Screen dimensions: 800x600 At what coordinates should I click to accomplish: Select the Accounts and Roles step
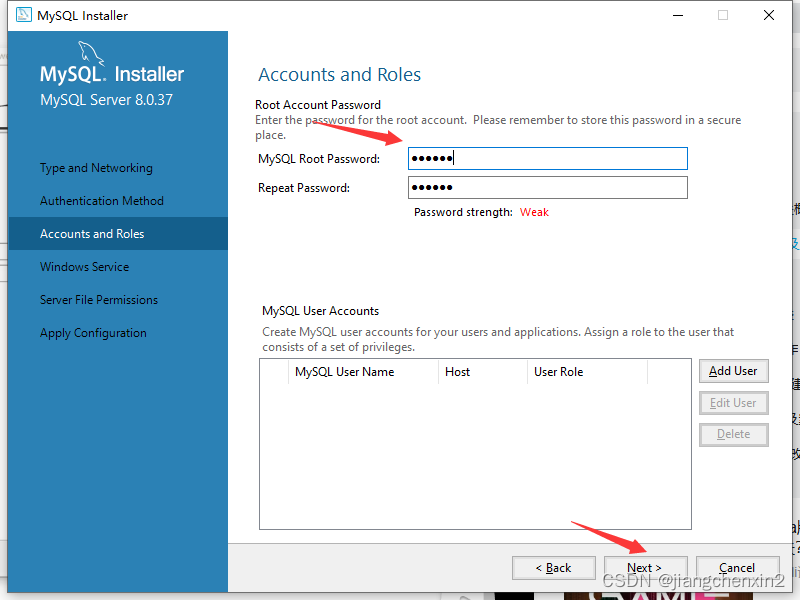point(118,234)
